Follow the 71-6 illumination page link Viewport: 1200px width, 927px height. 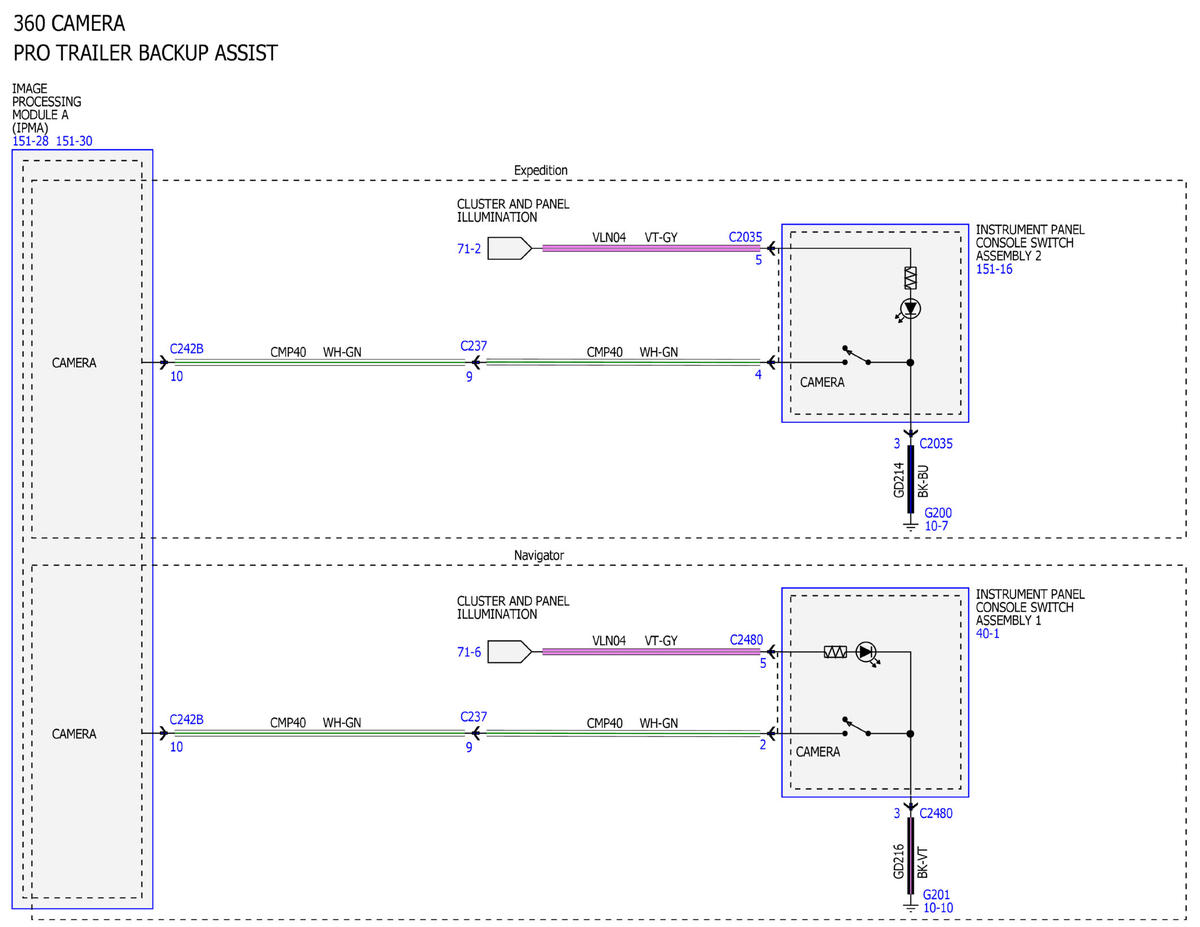point(470,653)
